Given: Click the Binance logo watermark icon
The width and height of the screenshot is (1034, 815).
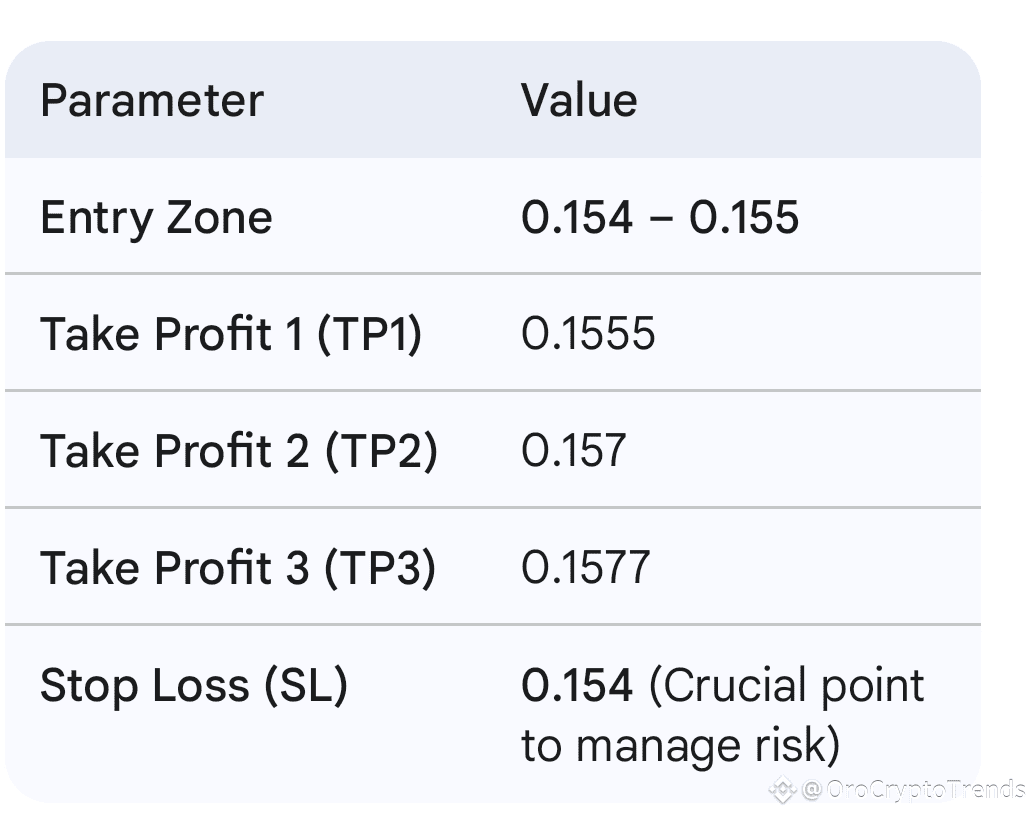Looking at the screenshot, I should point(782,790).
